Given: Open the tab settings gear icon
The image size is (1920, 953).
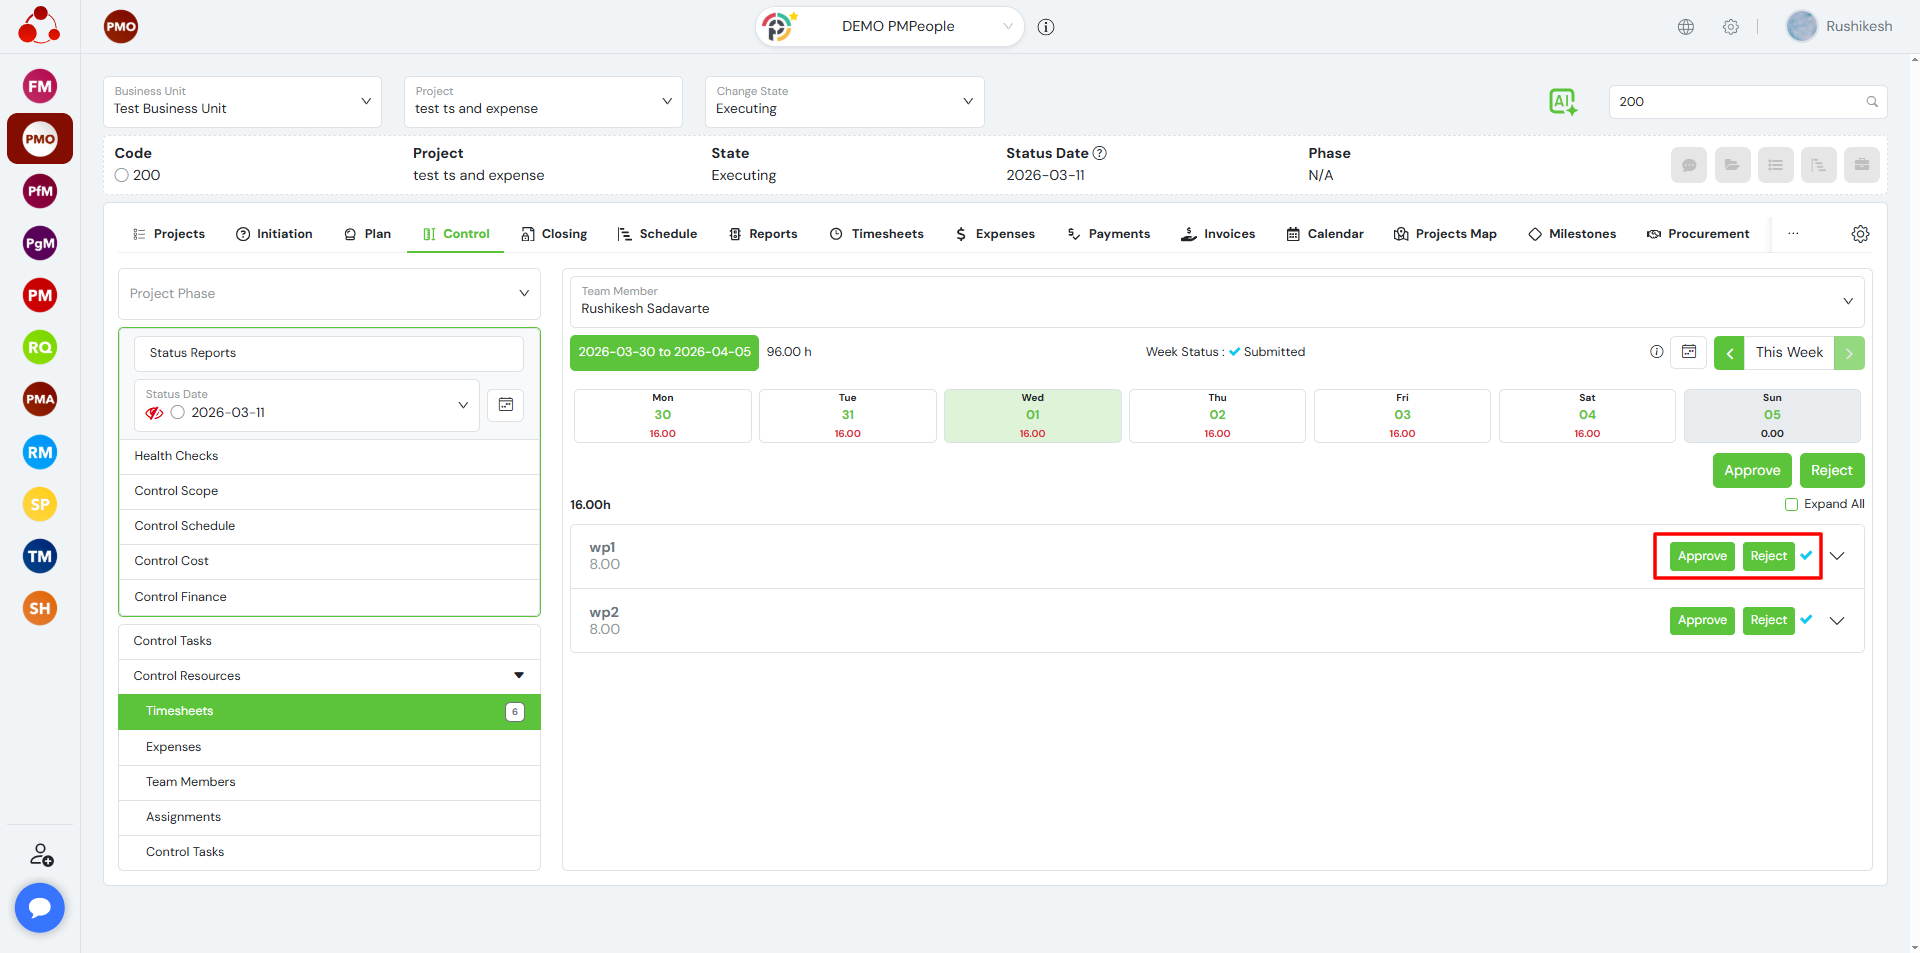Looking at the screenshot, I should pos(1860,234).
